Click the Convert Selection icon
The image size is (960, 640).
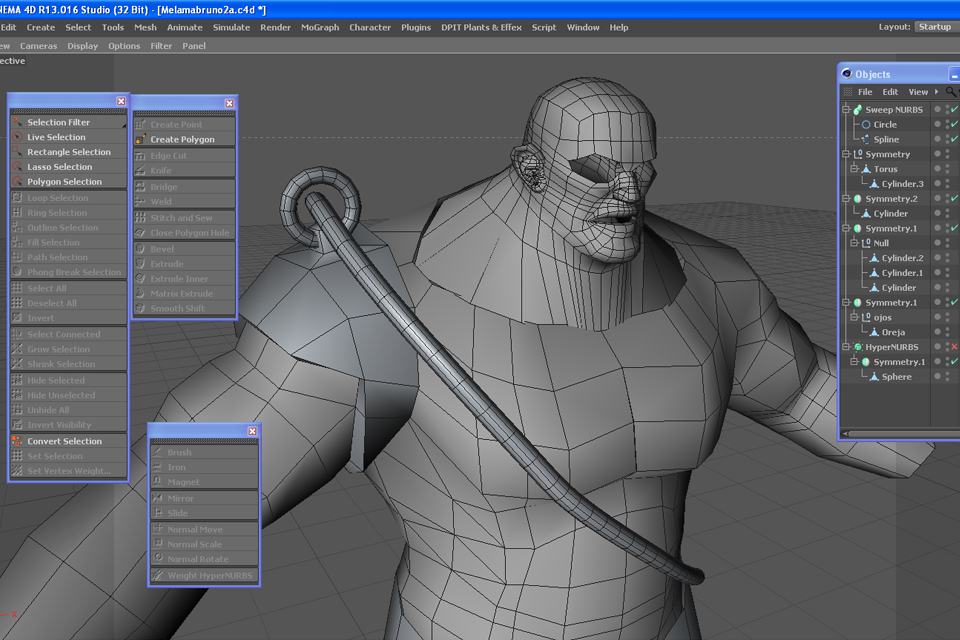click(17, 441)
